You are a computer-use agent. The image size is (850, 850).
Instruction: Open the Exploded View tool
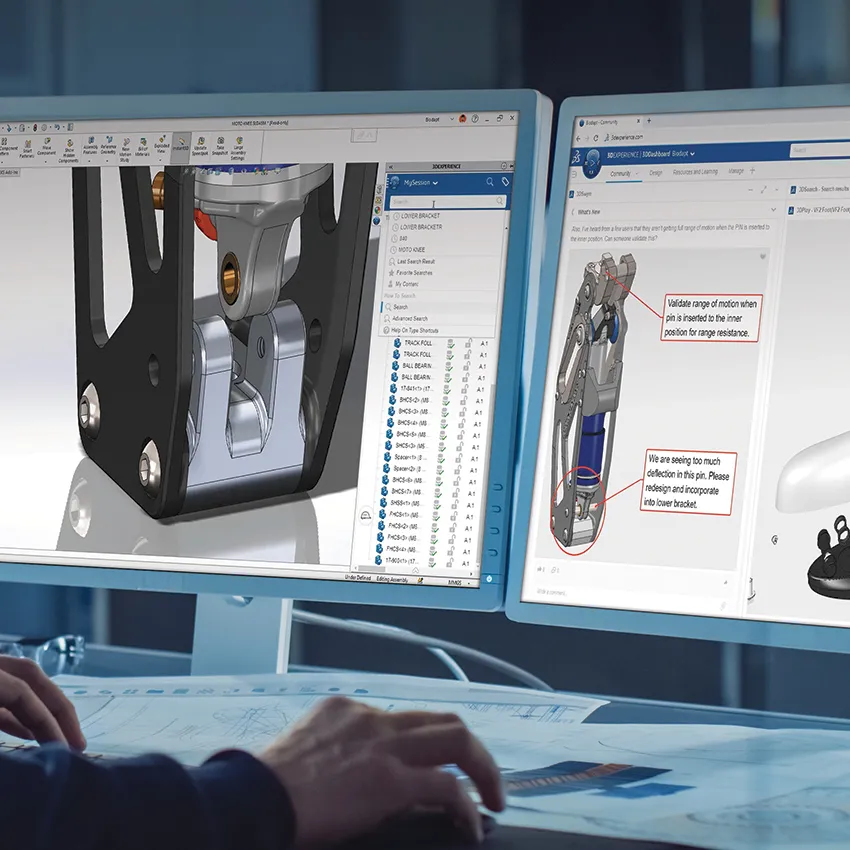click(162, 140)
